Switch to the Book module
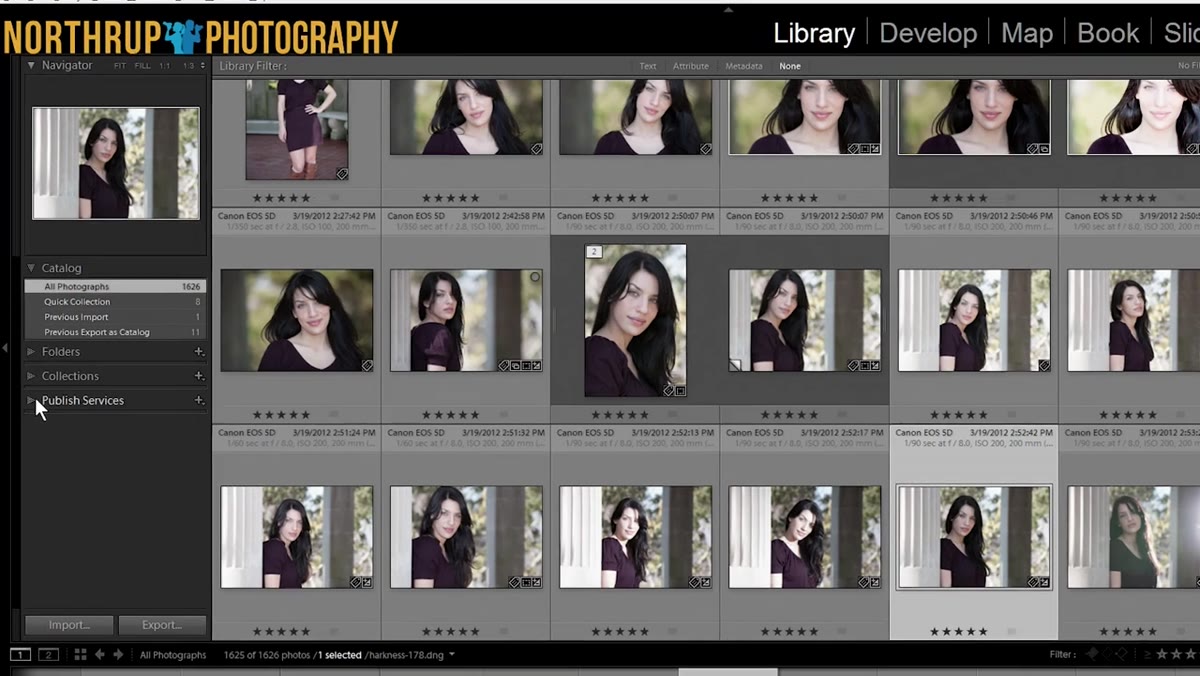Image resolution: width=1200 pixels, height=676 pixels. pos(1108,33)
